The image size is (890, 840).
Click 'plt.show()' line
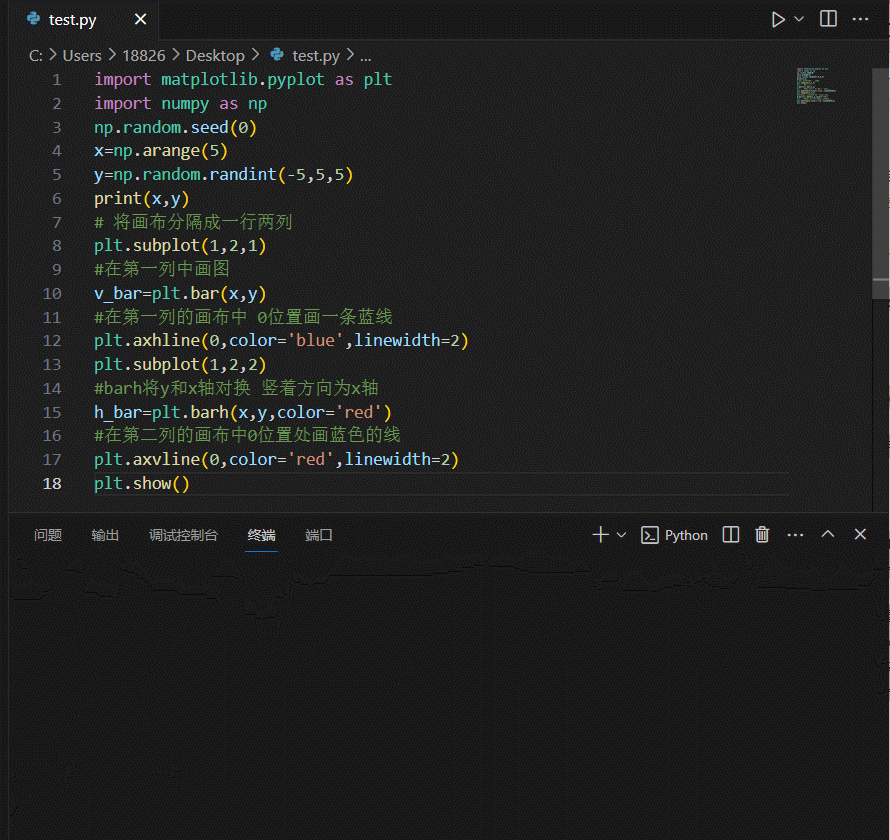[x=141, y=484]
